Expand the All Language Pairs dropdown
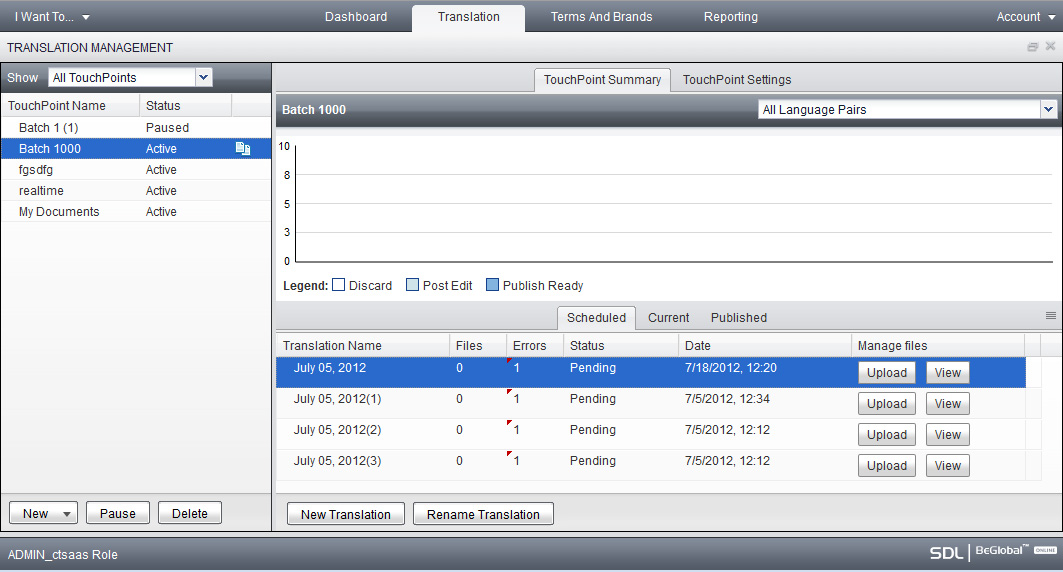1063x572 pixels. 1048,109
